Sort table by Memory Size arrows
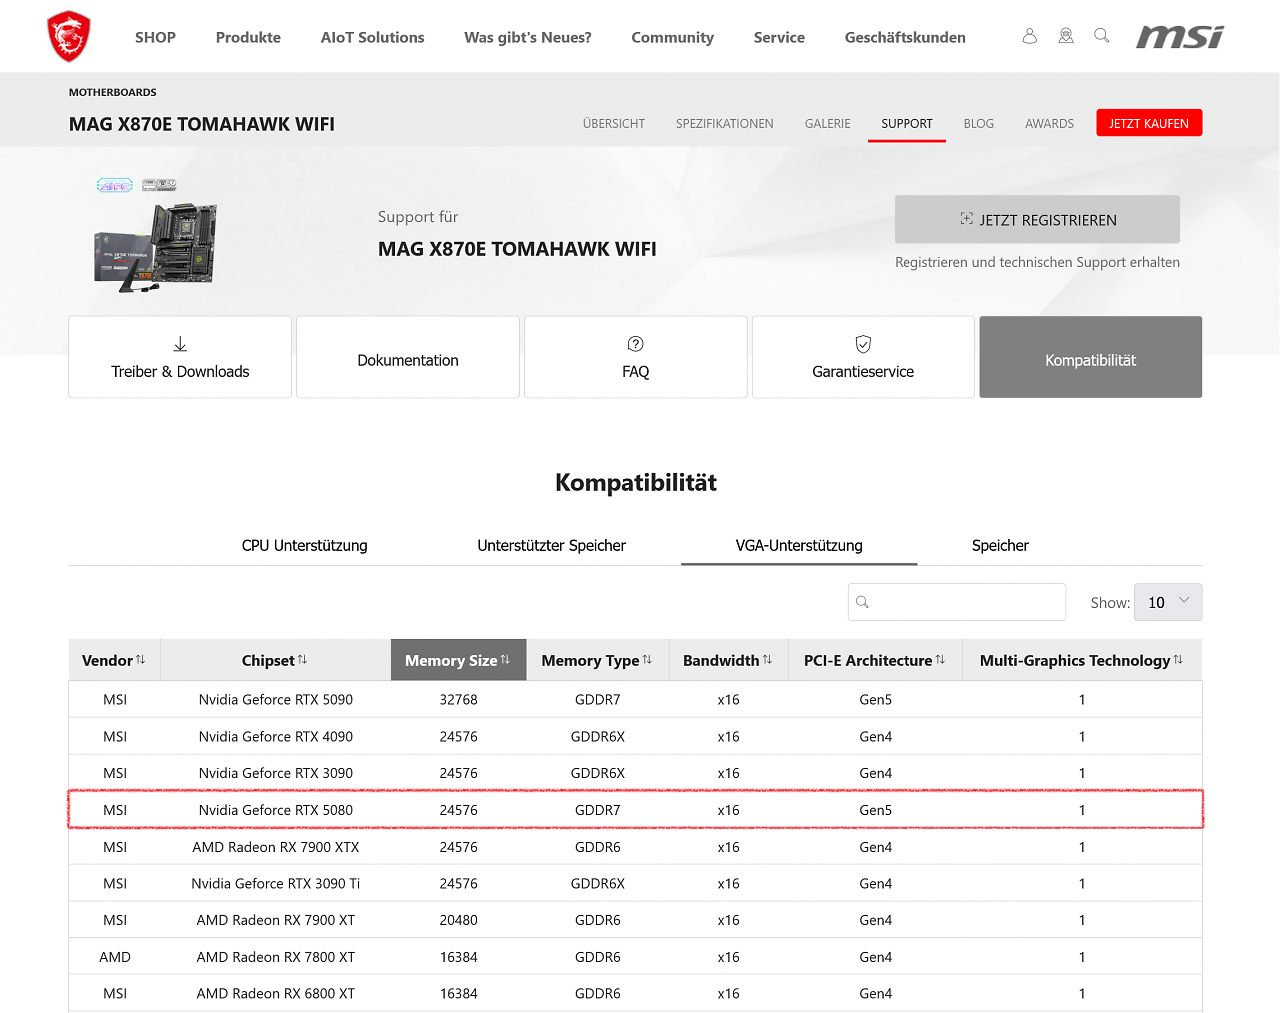The image size is (1280, 1013). click(x=506, y=660)
